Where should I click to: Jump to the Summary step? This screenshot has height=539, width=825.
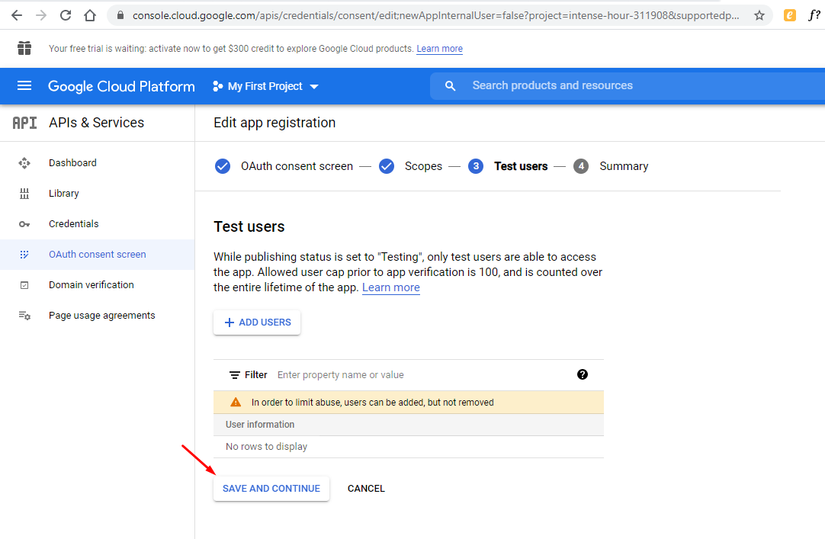tap(623, 166)
